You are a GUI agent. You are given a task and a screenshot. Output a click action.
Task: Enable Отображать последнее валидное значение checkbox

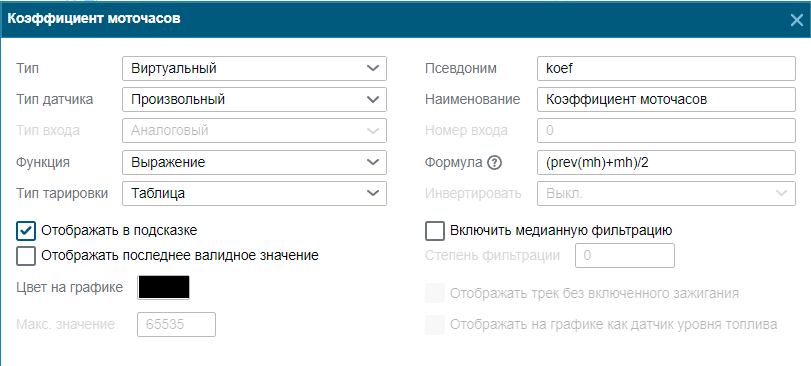coord(26,256)
